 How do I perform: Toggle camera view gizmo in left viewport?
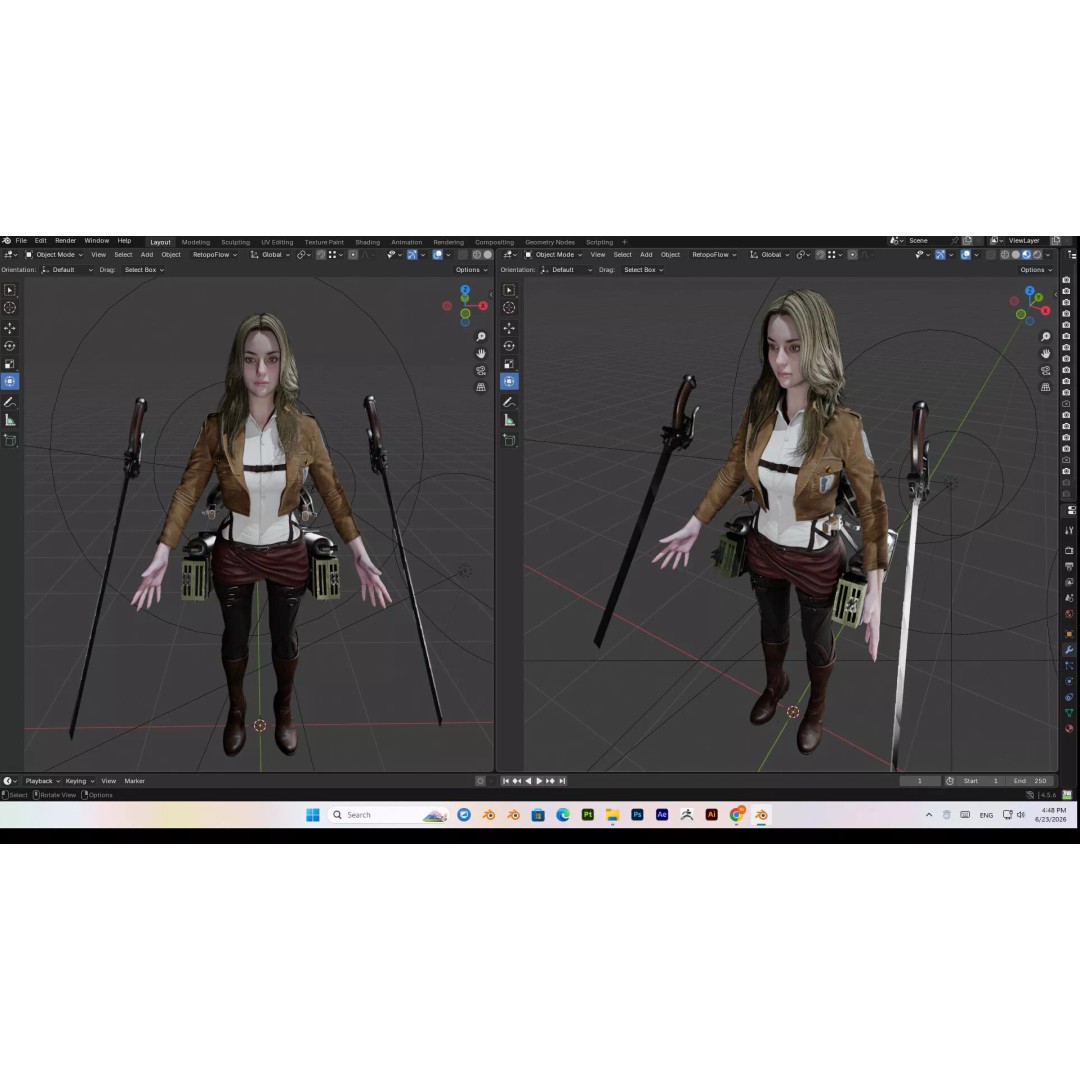tap(481, 371)
